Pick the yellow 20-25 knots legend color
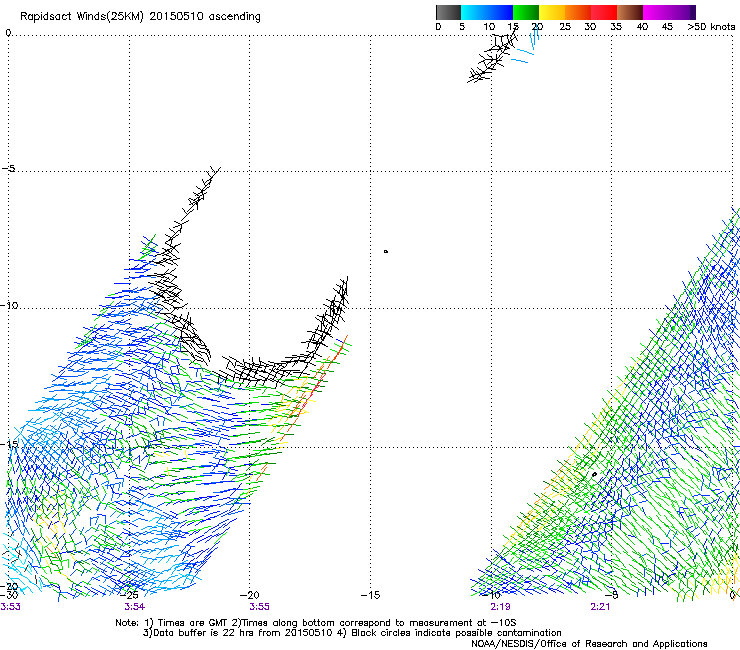This screenshot has width=740, height=650. (552, 12)
